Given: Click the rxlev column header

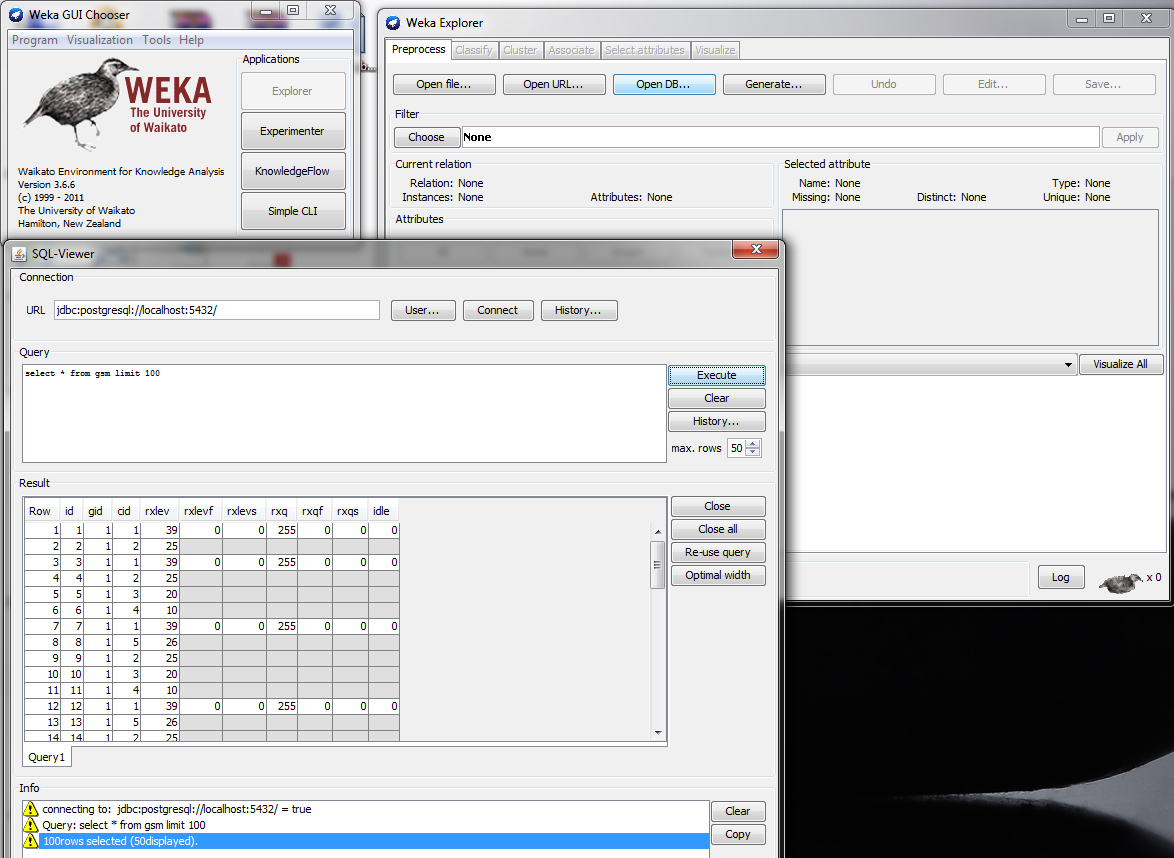Looking at the screenshot, I should (x=157, y=511).
